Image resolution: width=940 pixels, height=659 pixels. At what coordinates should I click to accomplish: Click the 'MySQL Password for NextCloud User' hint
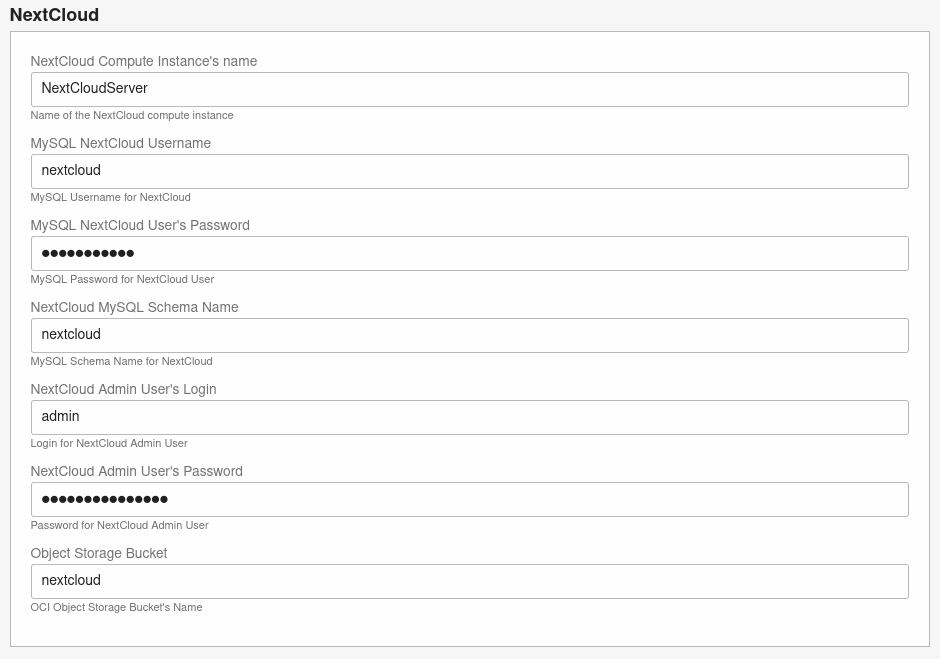pos(122,279)
